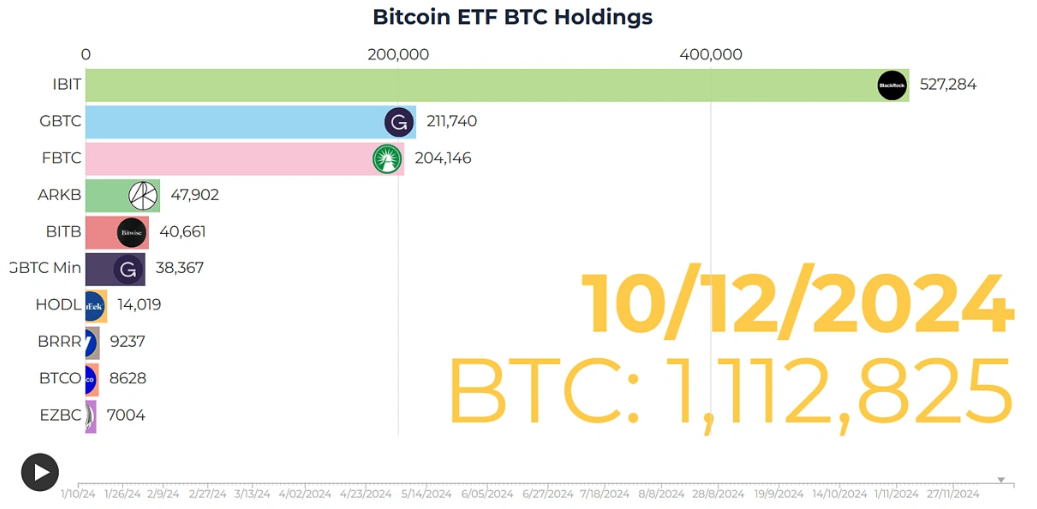Image resolution: width=1037 pixels, height=509 pixels.
Task: Click the BlackRock logo on IBIT bar
Action: (891, 86)
